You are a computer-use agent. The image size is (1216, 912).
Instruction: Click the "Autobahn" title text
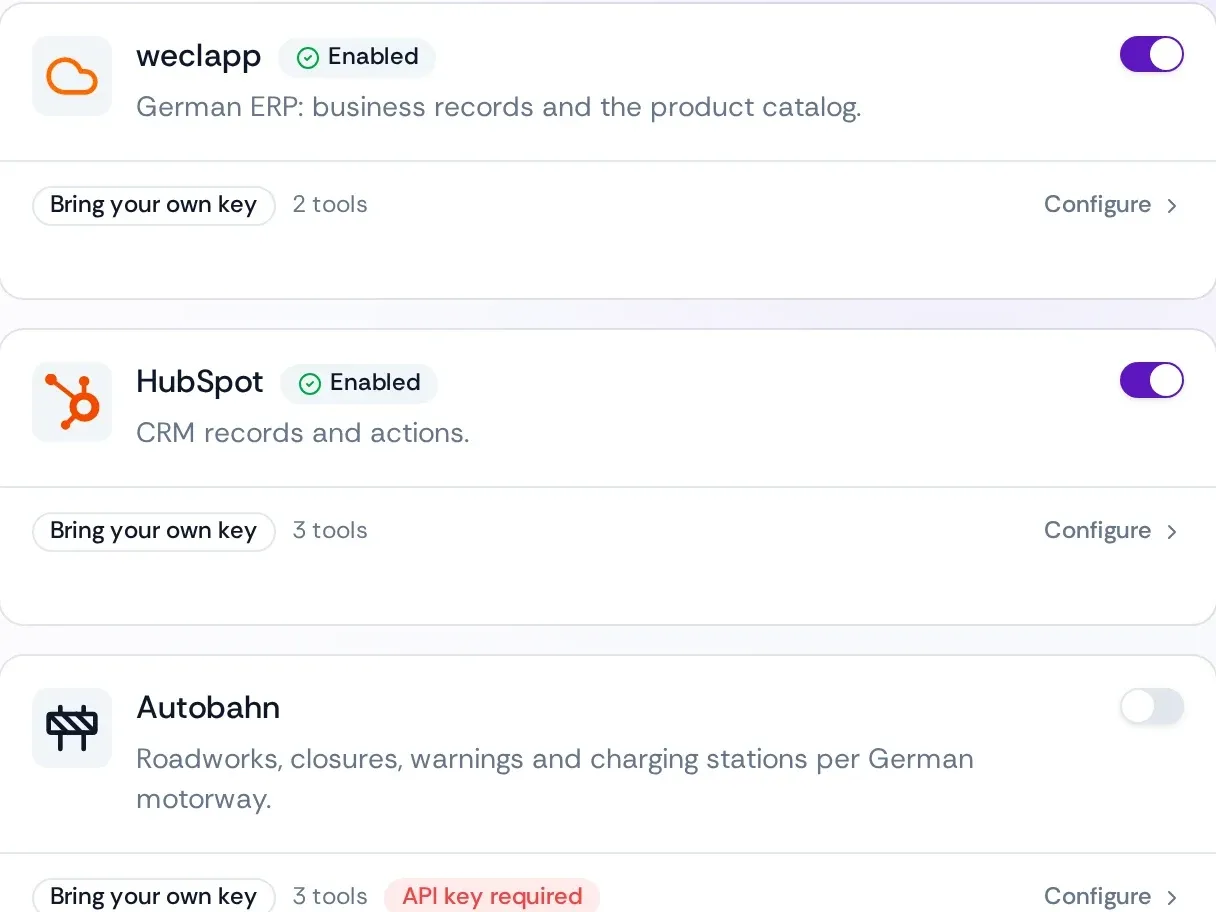tap(208, 708)
